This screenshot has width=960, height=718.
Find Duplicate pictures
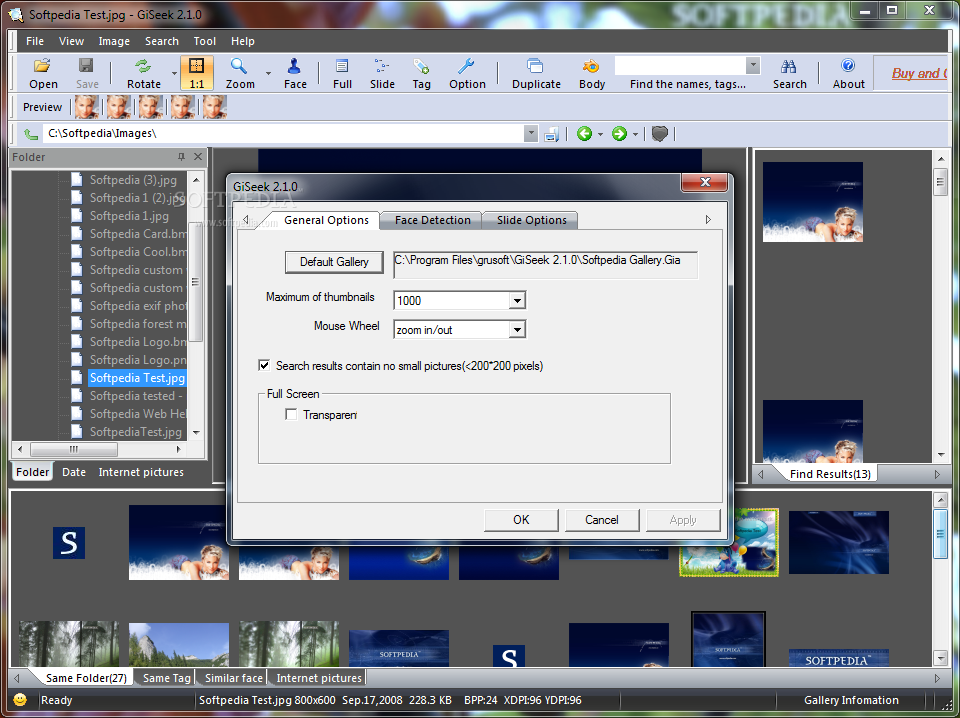[536, 73]
